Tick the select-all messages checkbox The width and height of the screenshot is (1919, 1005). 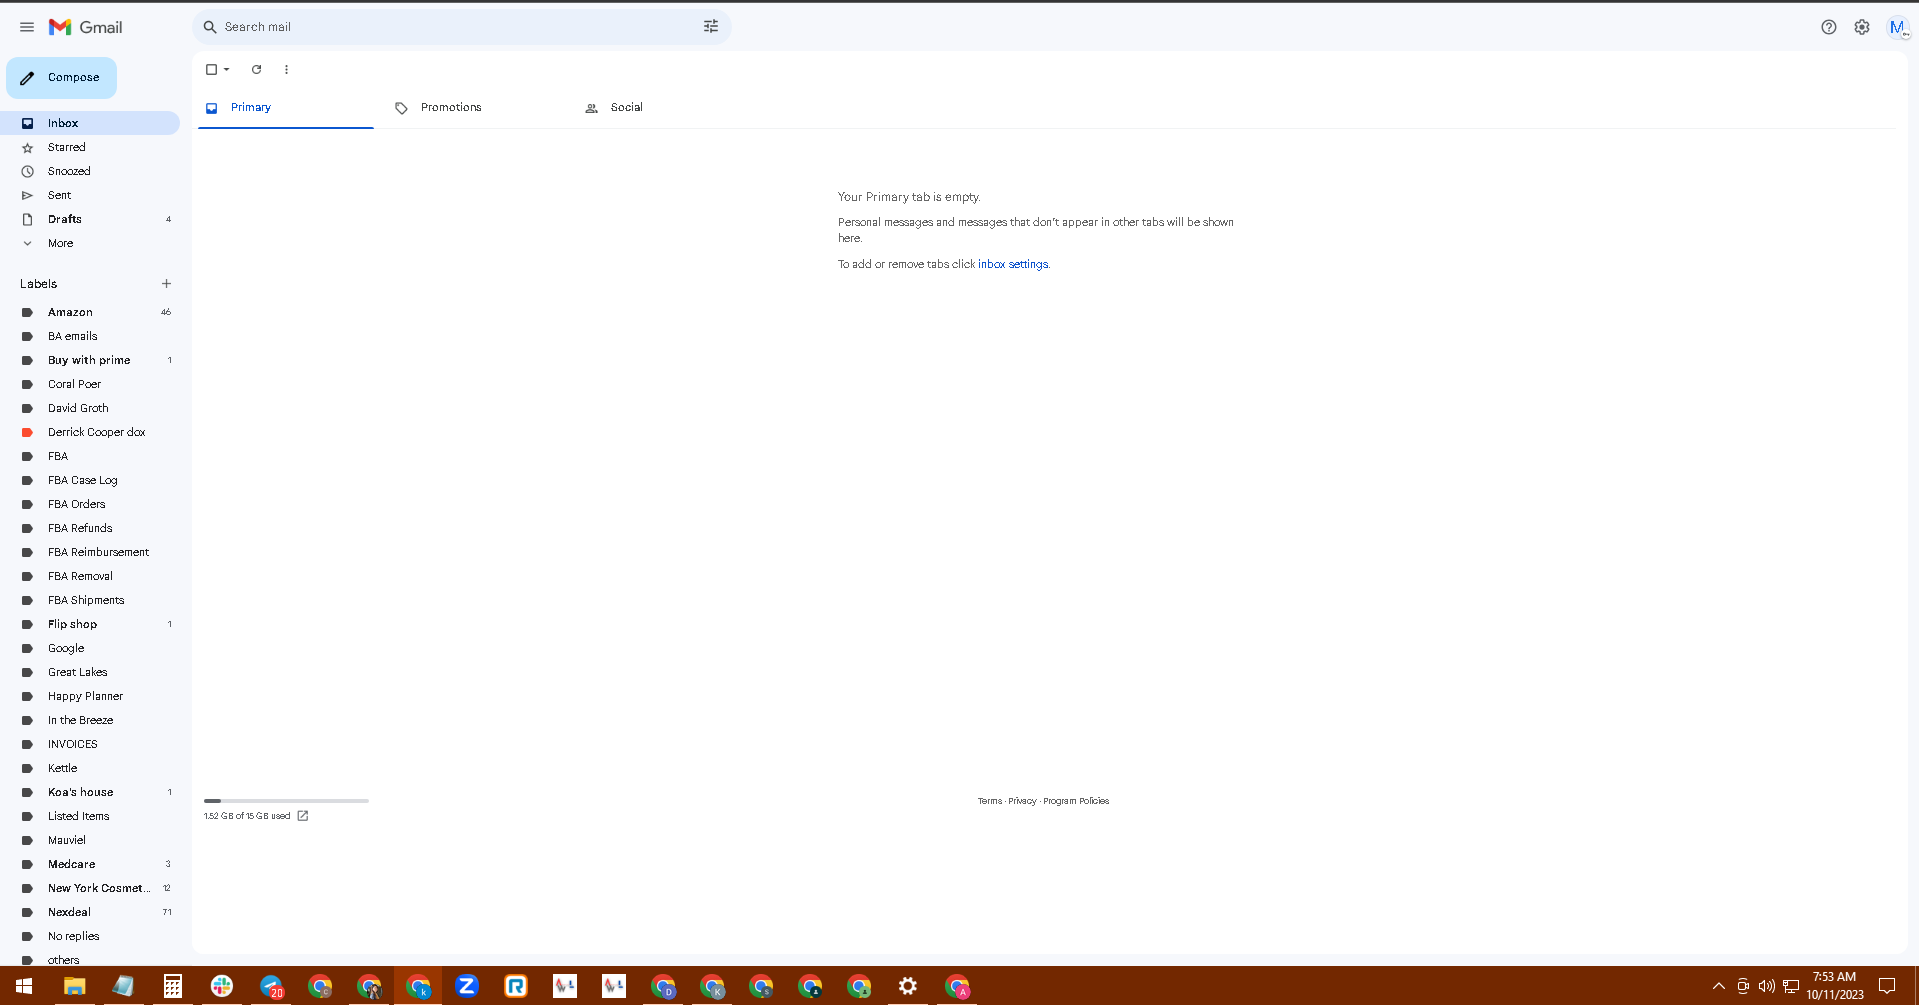click(211, 69)
